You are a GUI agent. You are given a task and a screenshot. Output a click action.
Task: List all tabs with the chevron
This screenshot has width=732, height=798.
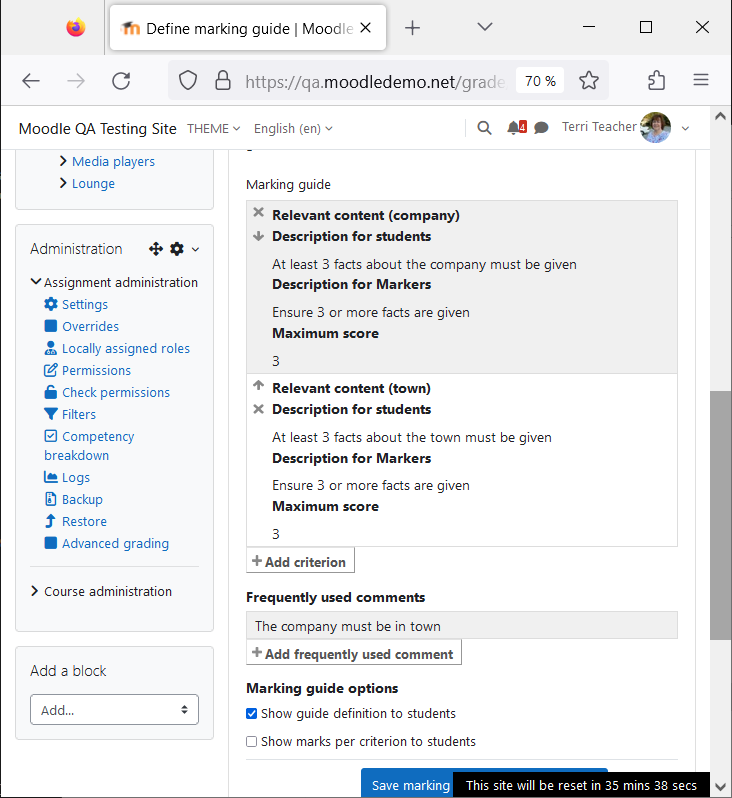[x=485, y=27]
